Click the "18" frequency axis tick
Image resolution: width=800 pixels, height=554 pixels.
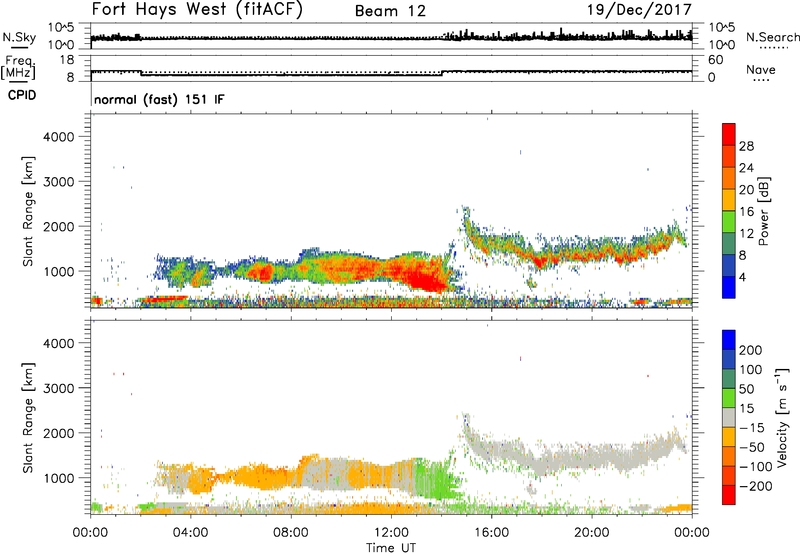[x=67, y=60]
